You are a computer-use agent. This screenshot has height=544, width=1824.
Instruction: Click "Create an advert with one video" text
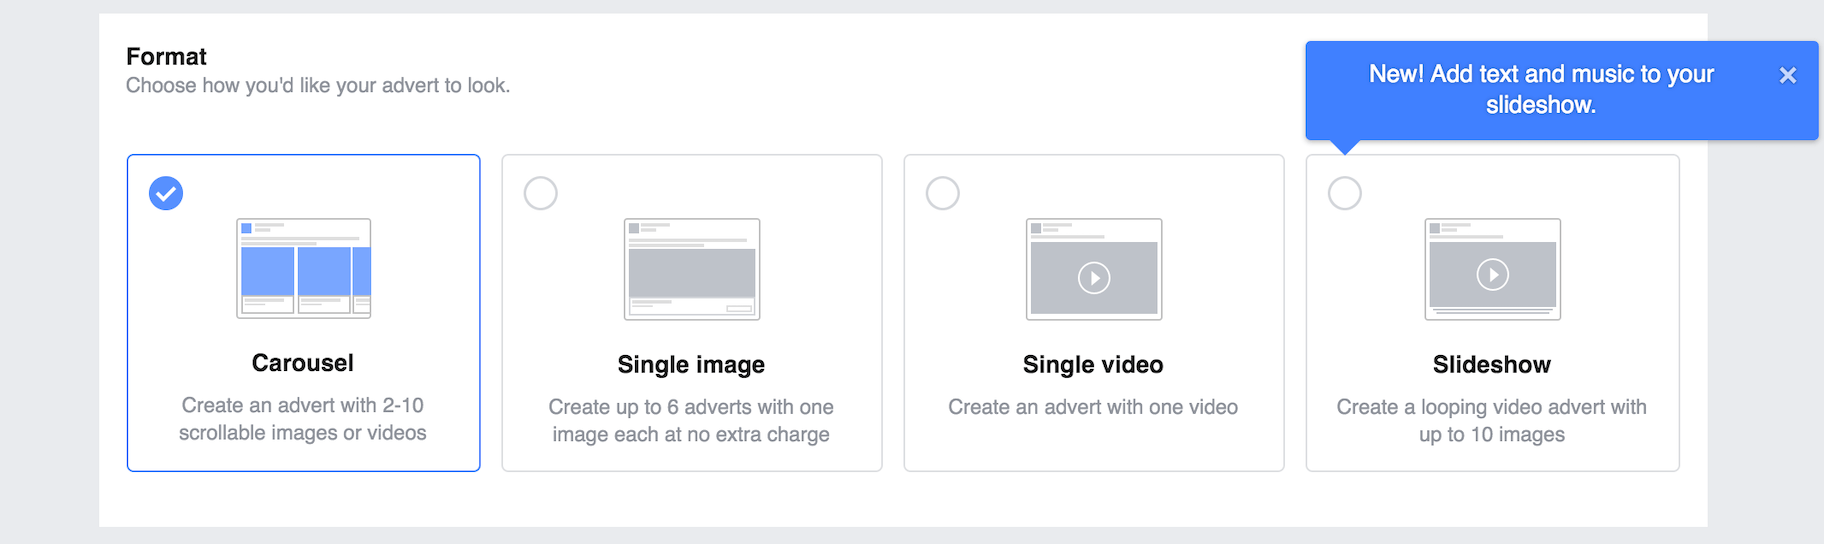click(x=1093, y=407)
